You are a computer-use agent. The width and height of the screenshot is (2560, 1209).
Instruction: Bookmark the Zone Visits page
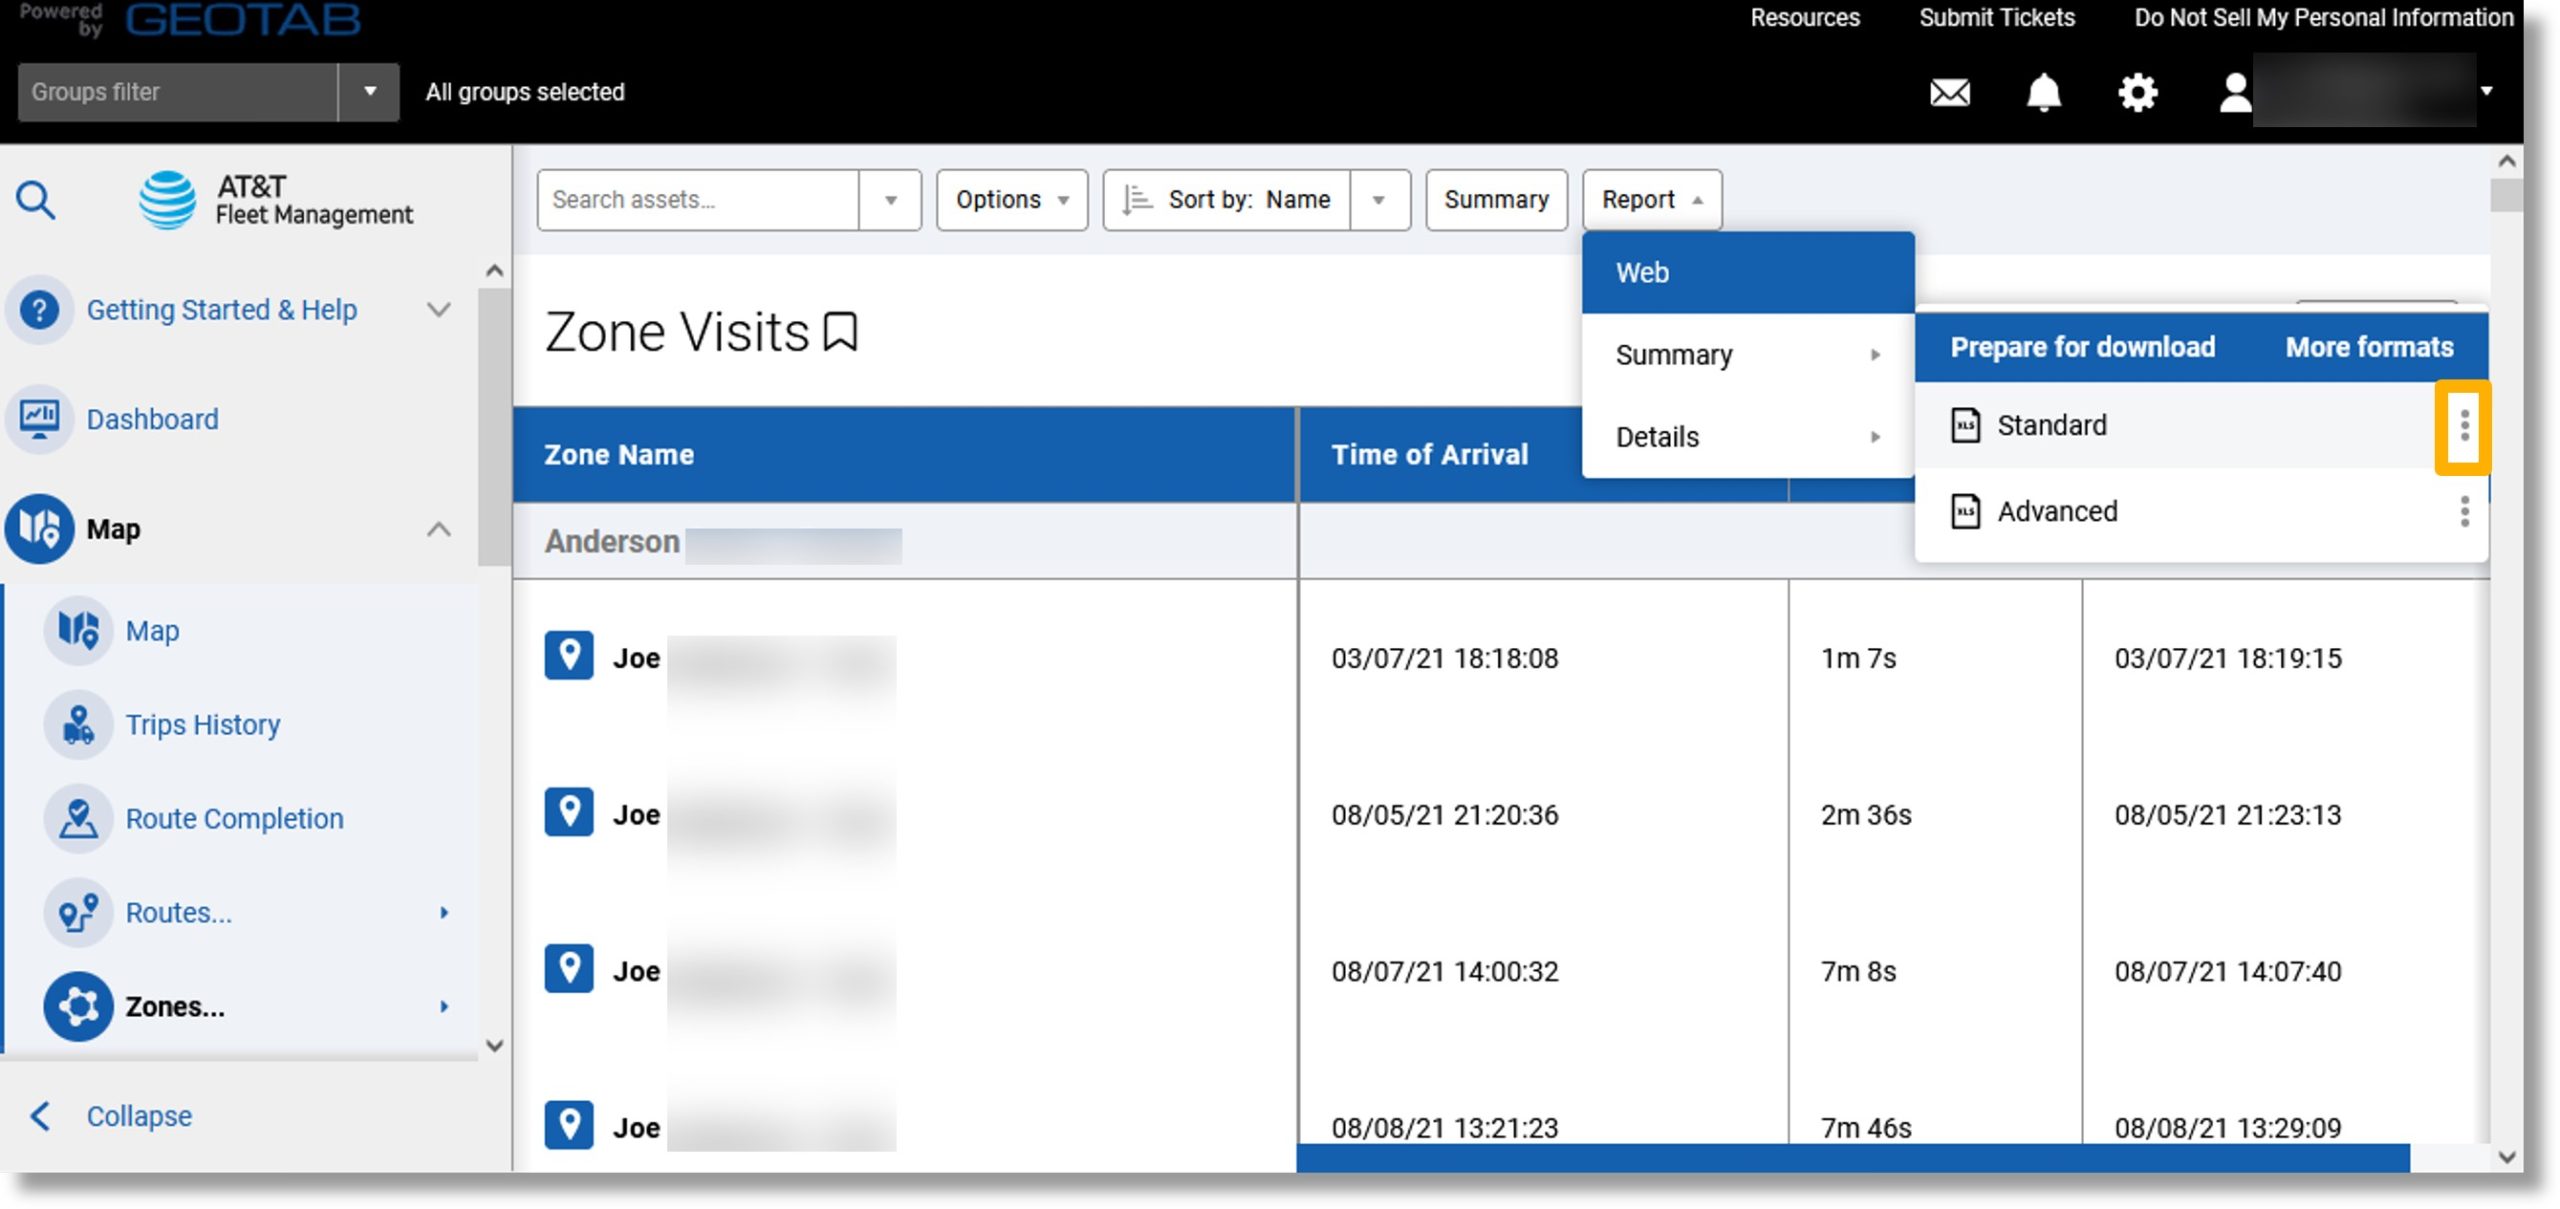click(840, 332)
